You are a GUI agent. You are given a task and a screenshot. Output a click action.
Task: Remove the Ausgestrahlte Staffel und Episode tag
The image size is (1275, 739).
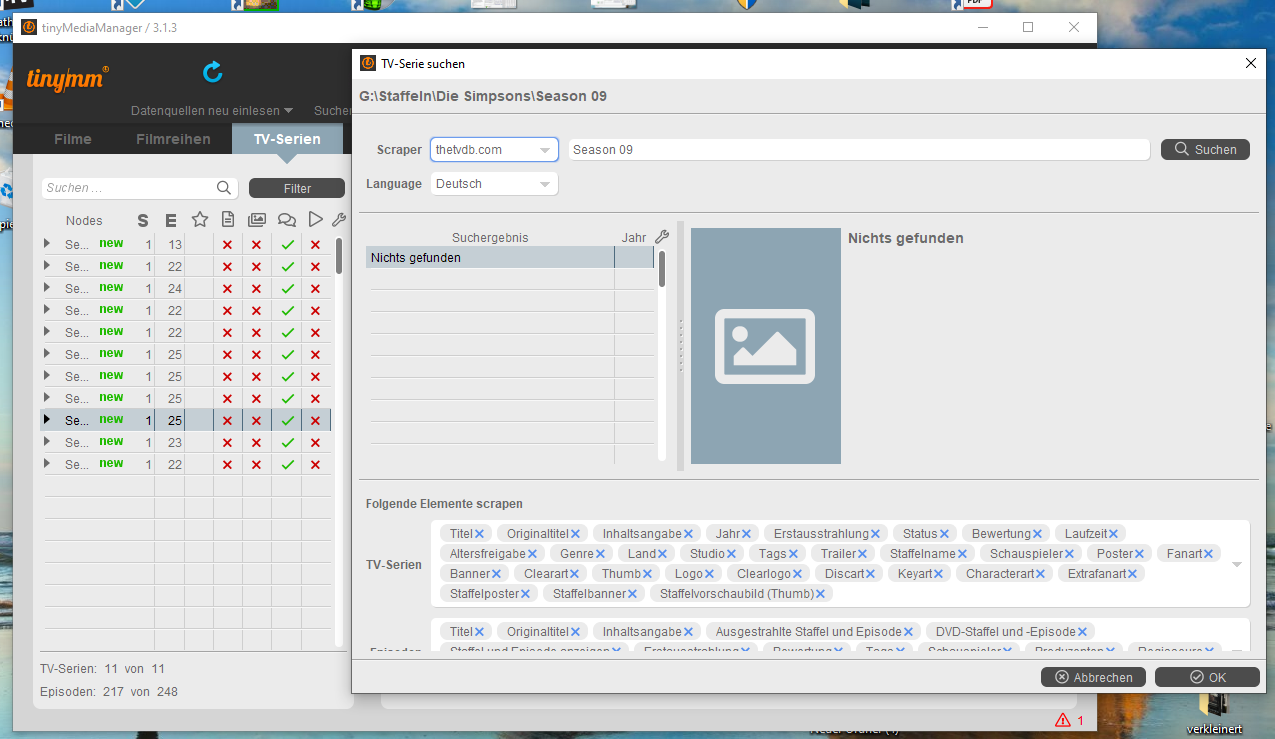pos(909,632)
